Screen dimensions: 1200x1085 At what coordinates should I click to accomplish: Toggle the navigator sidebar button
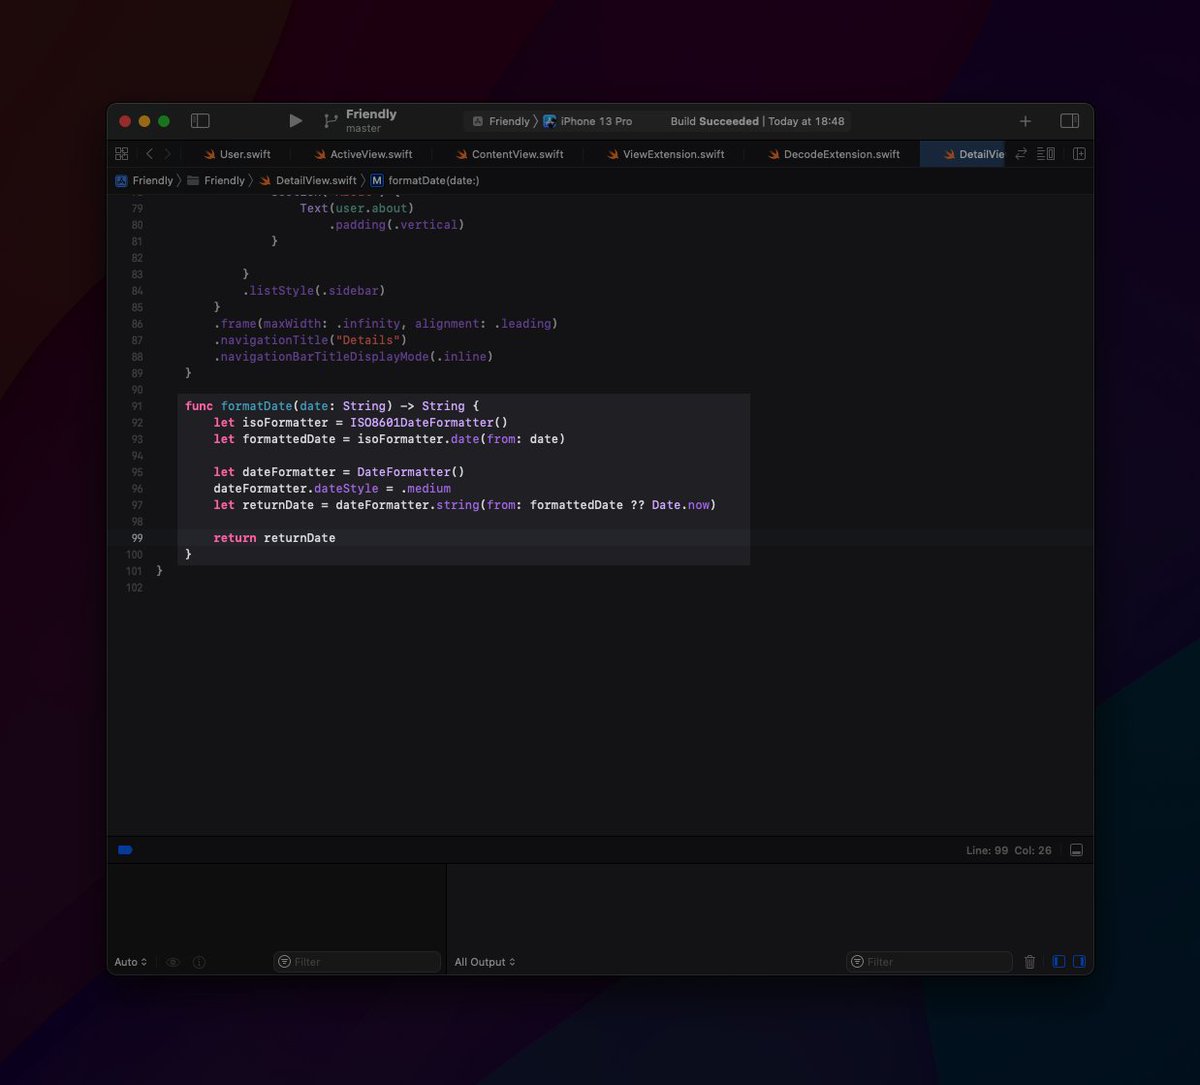tap(200, 121)
